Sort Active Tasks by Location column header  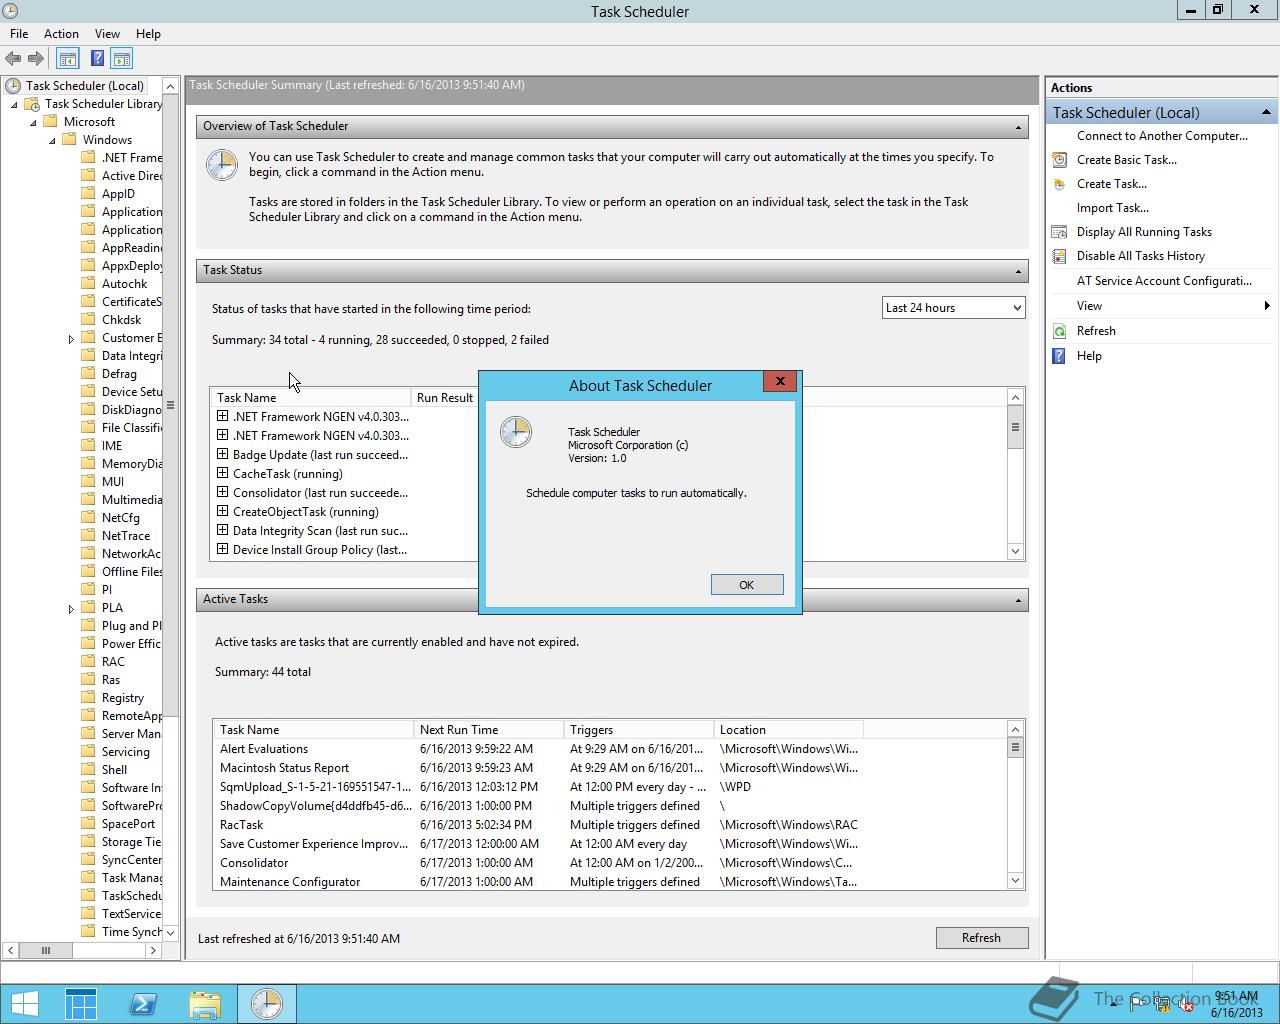[788, 730]
